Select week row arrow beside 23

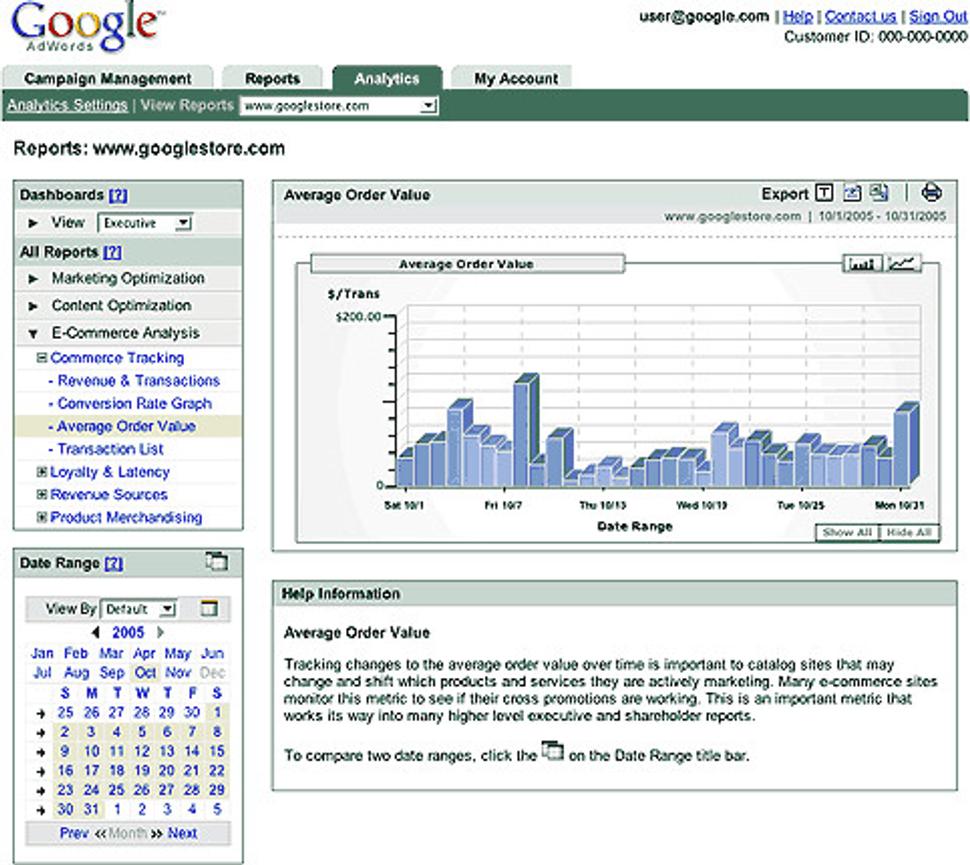(41, 791)
